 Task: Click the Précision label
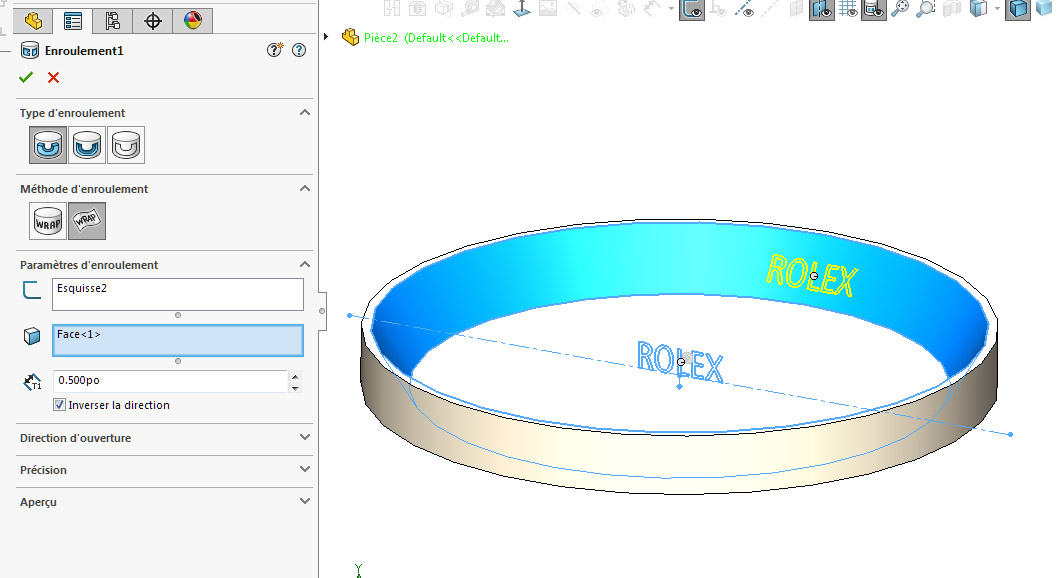coord(43,470)
